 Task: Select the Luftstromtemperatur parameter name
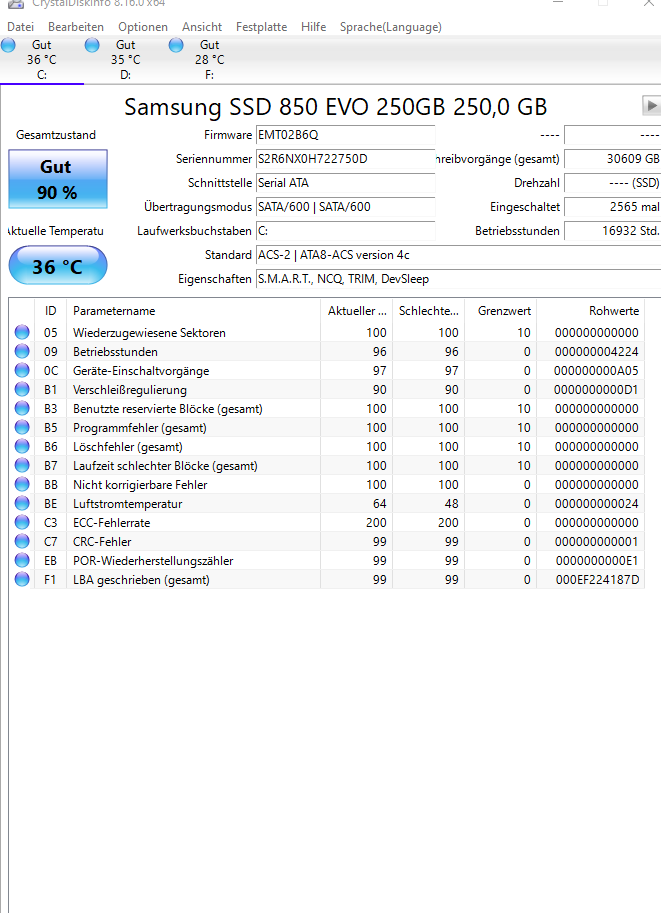[x=128, y=504]
